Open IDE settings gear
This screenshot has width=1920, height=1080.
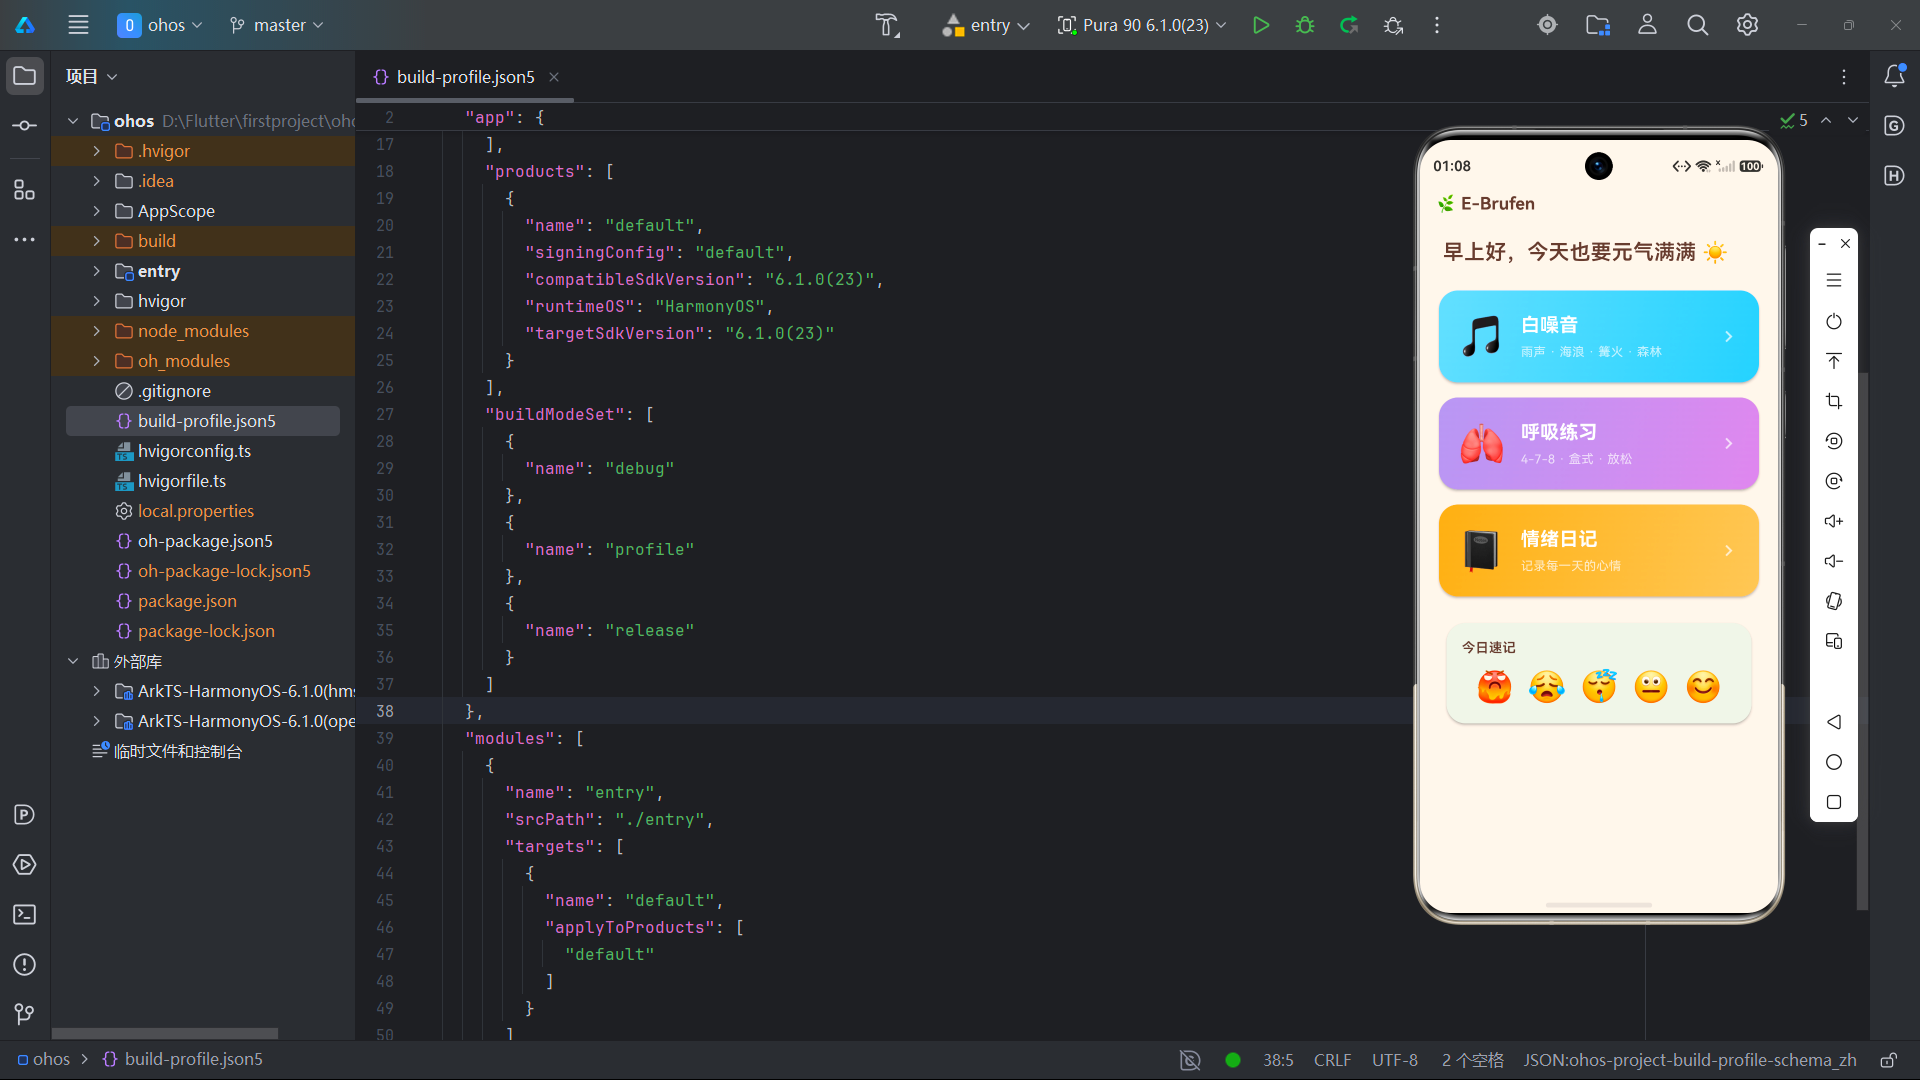tap(1747, 25)
